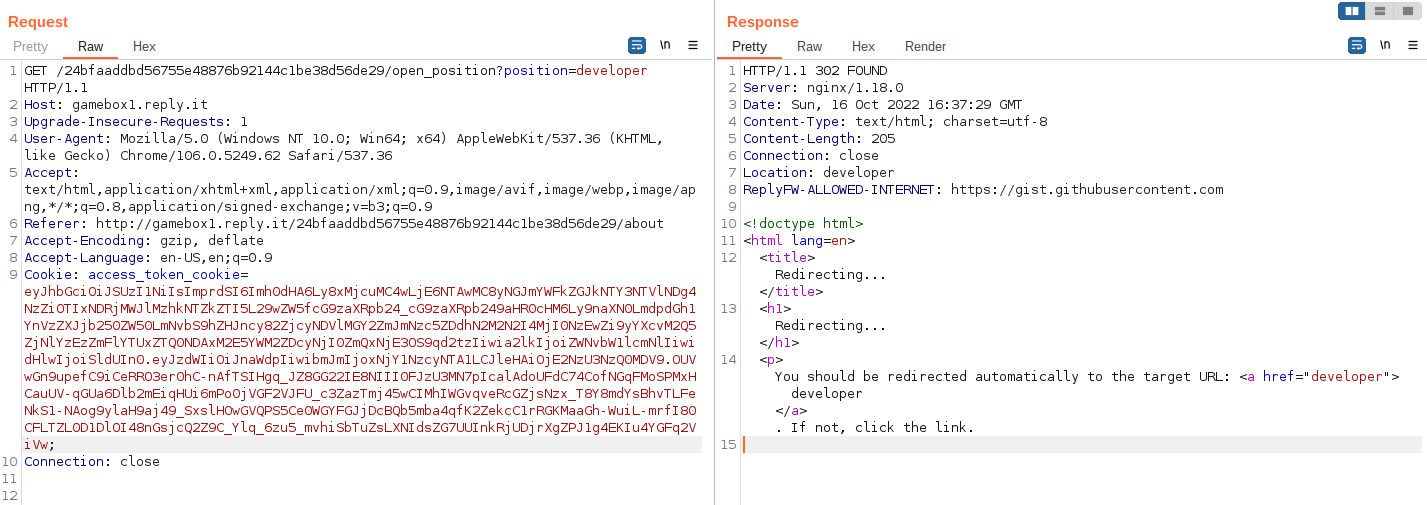Toggle non-printable characters (\n) in Request panel

click(x=665, y=46)
